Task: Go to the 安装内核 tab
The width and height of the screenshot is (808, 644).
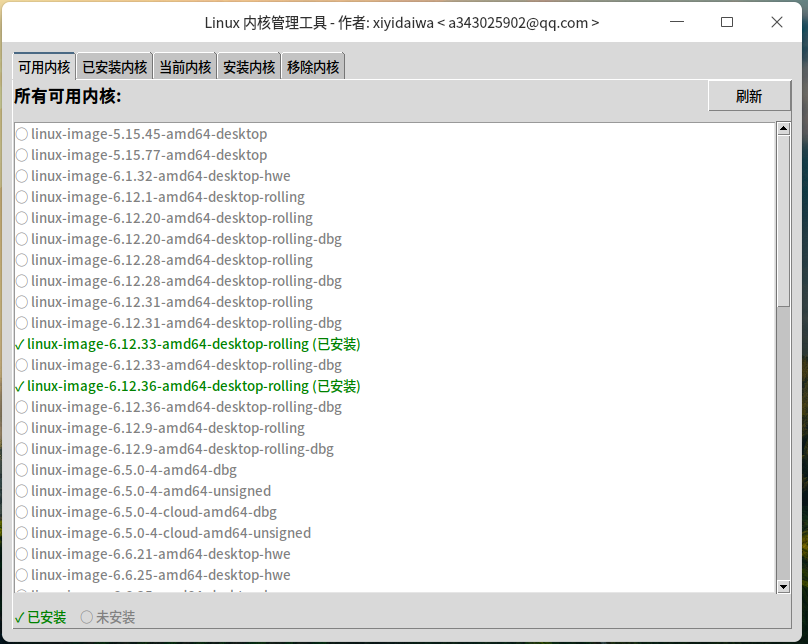Action: (249, 67)
